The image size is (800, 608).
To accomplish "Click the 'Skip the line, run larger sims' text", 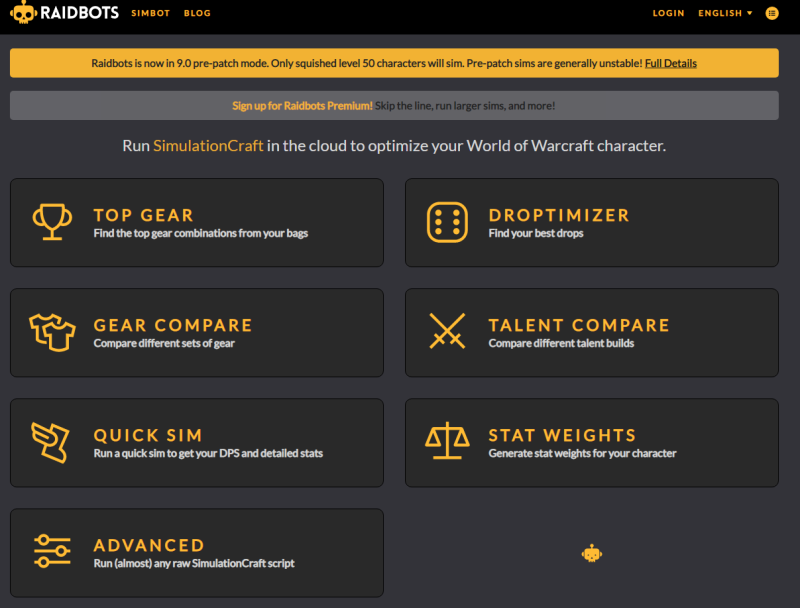I will click(465, 106).
